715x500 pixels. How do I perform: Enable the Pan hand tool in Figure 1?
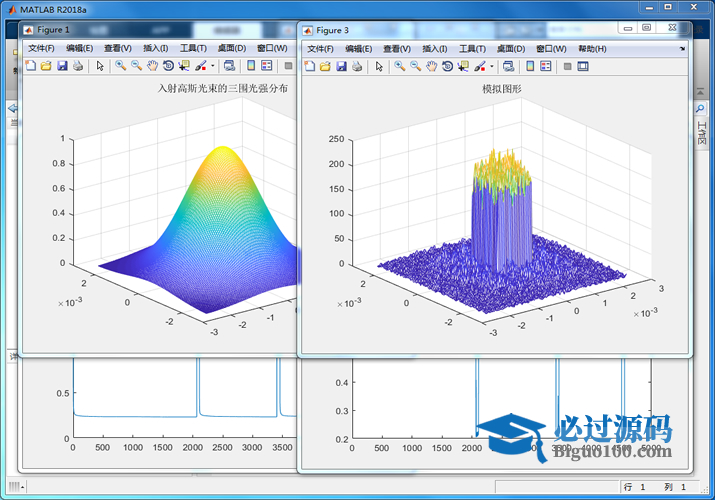(x=152, y=66)
